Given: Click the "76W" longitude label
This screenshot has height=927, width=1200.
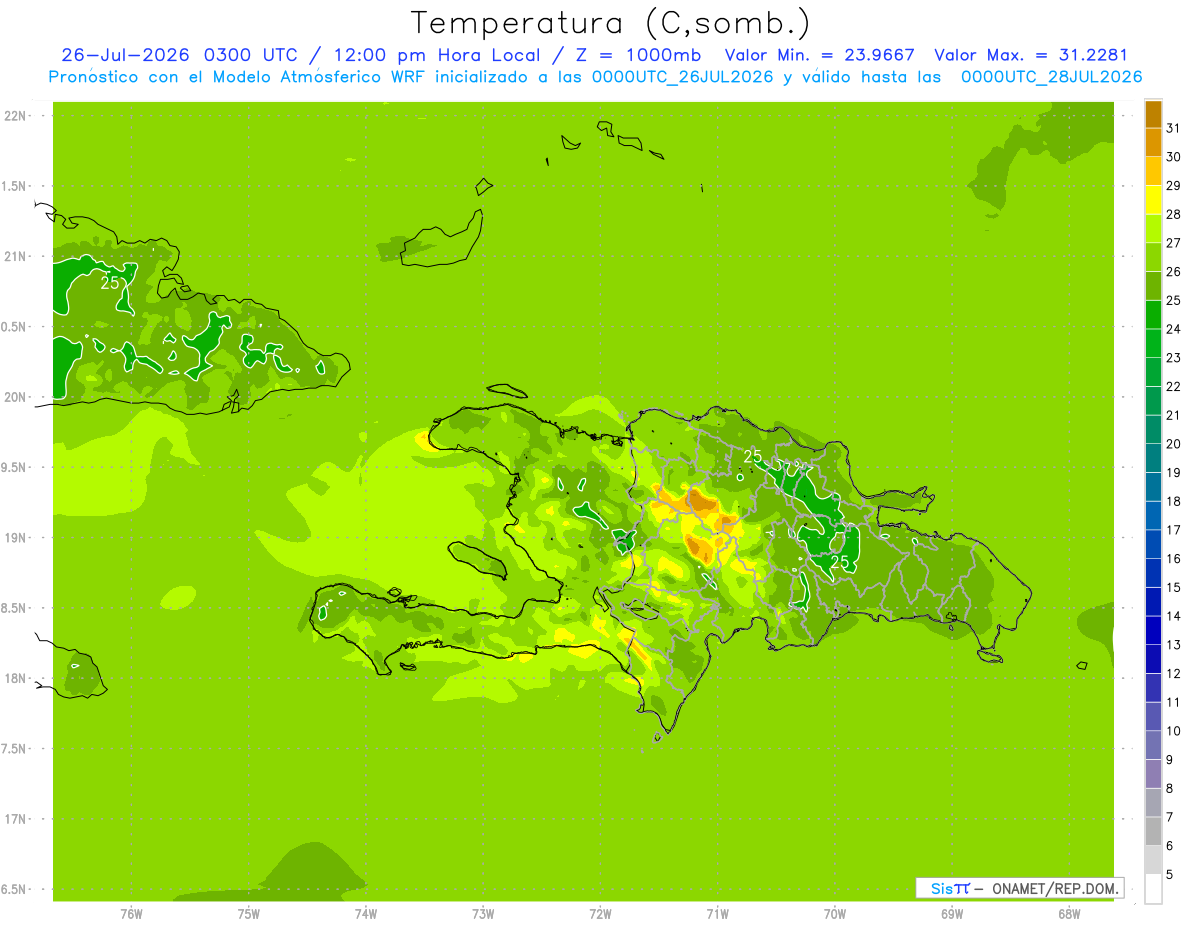Looking at the screenshot, I should point(131,914).
